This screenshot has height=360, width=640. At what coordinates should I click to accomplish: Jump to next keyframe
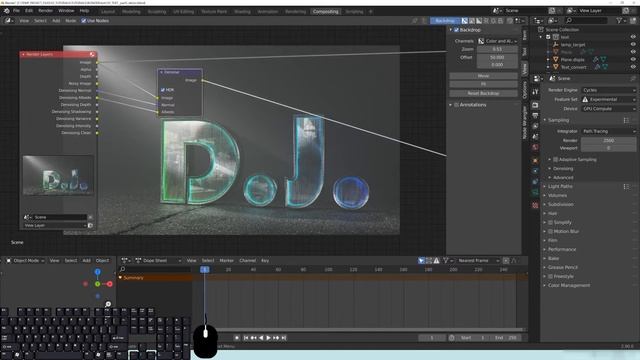click(x=276, y=338)
